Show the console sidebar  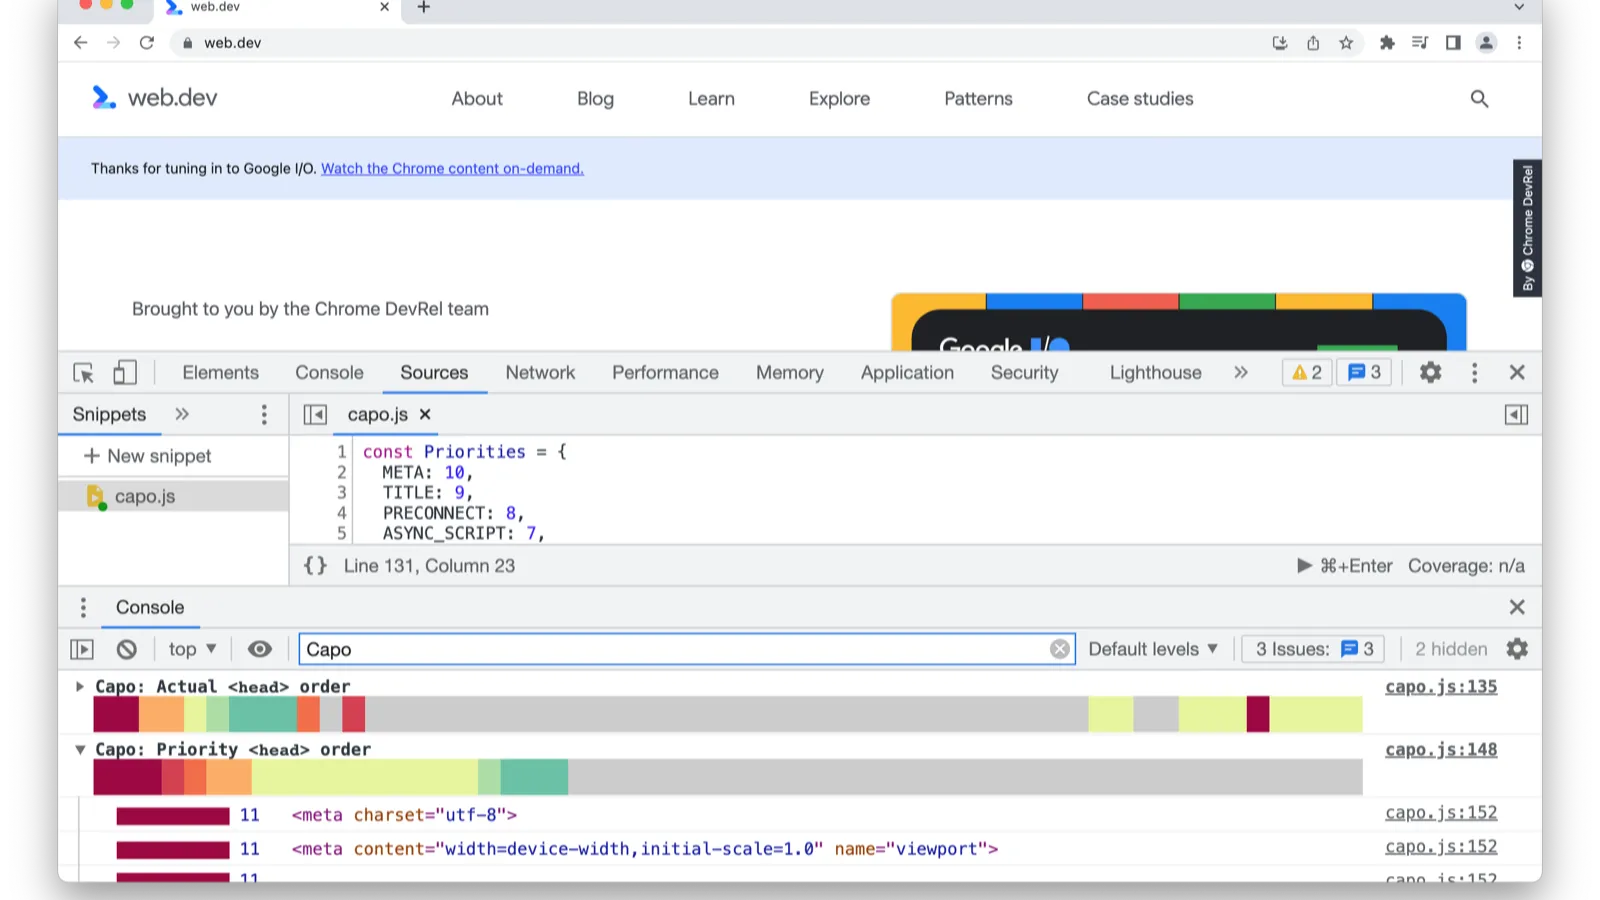82,650
